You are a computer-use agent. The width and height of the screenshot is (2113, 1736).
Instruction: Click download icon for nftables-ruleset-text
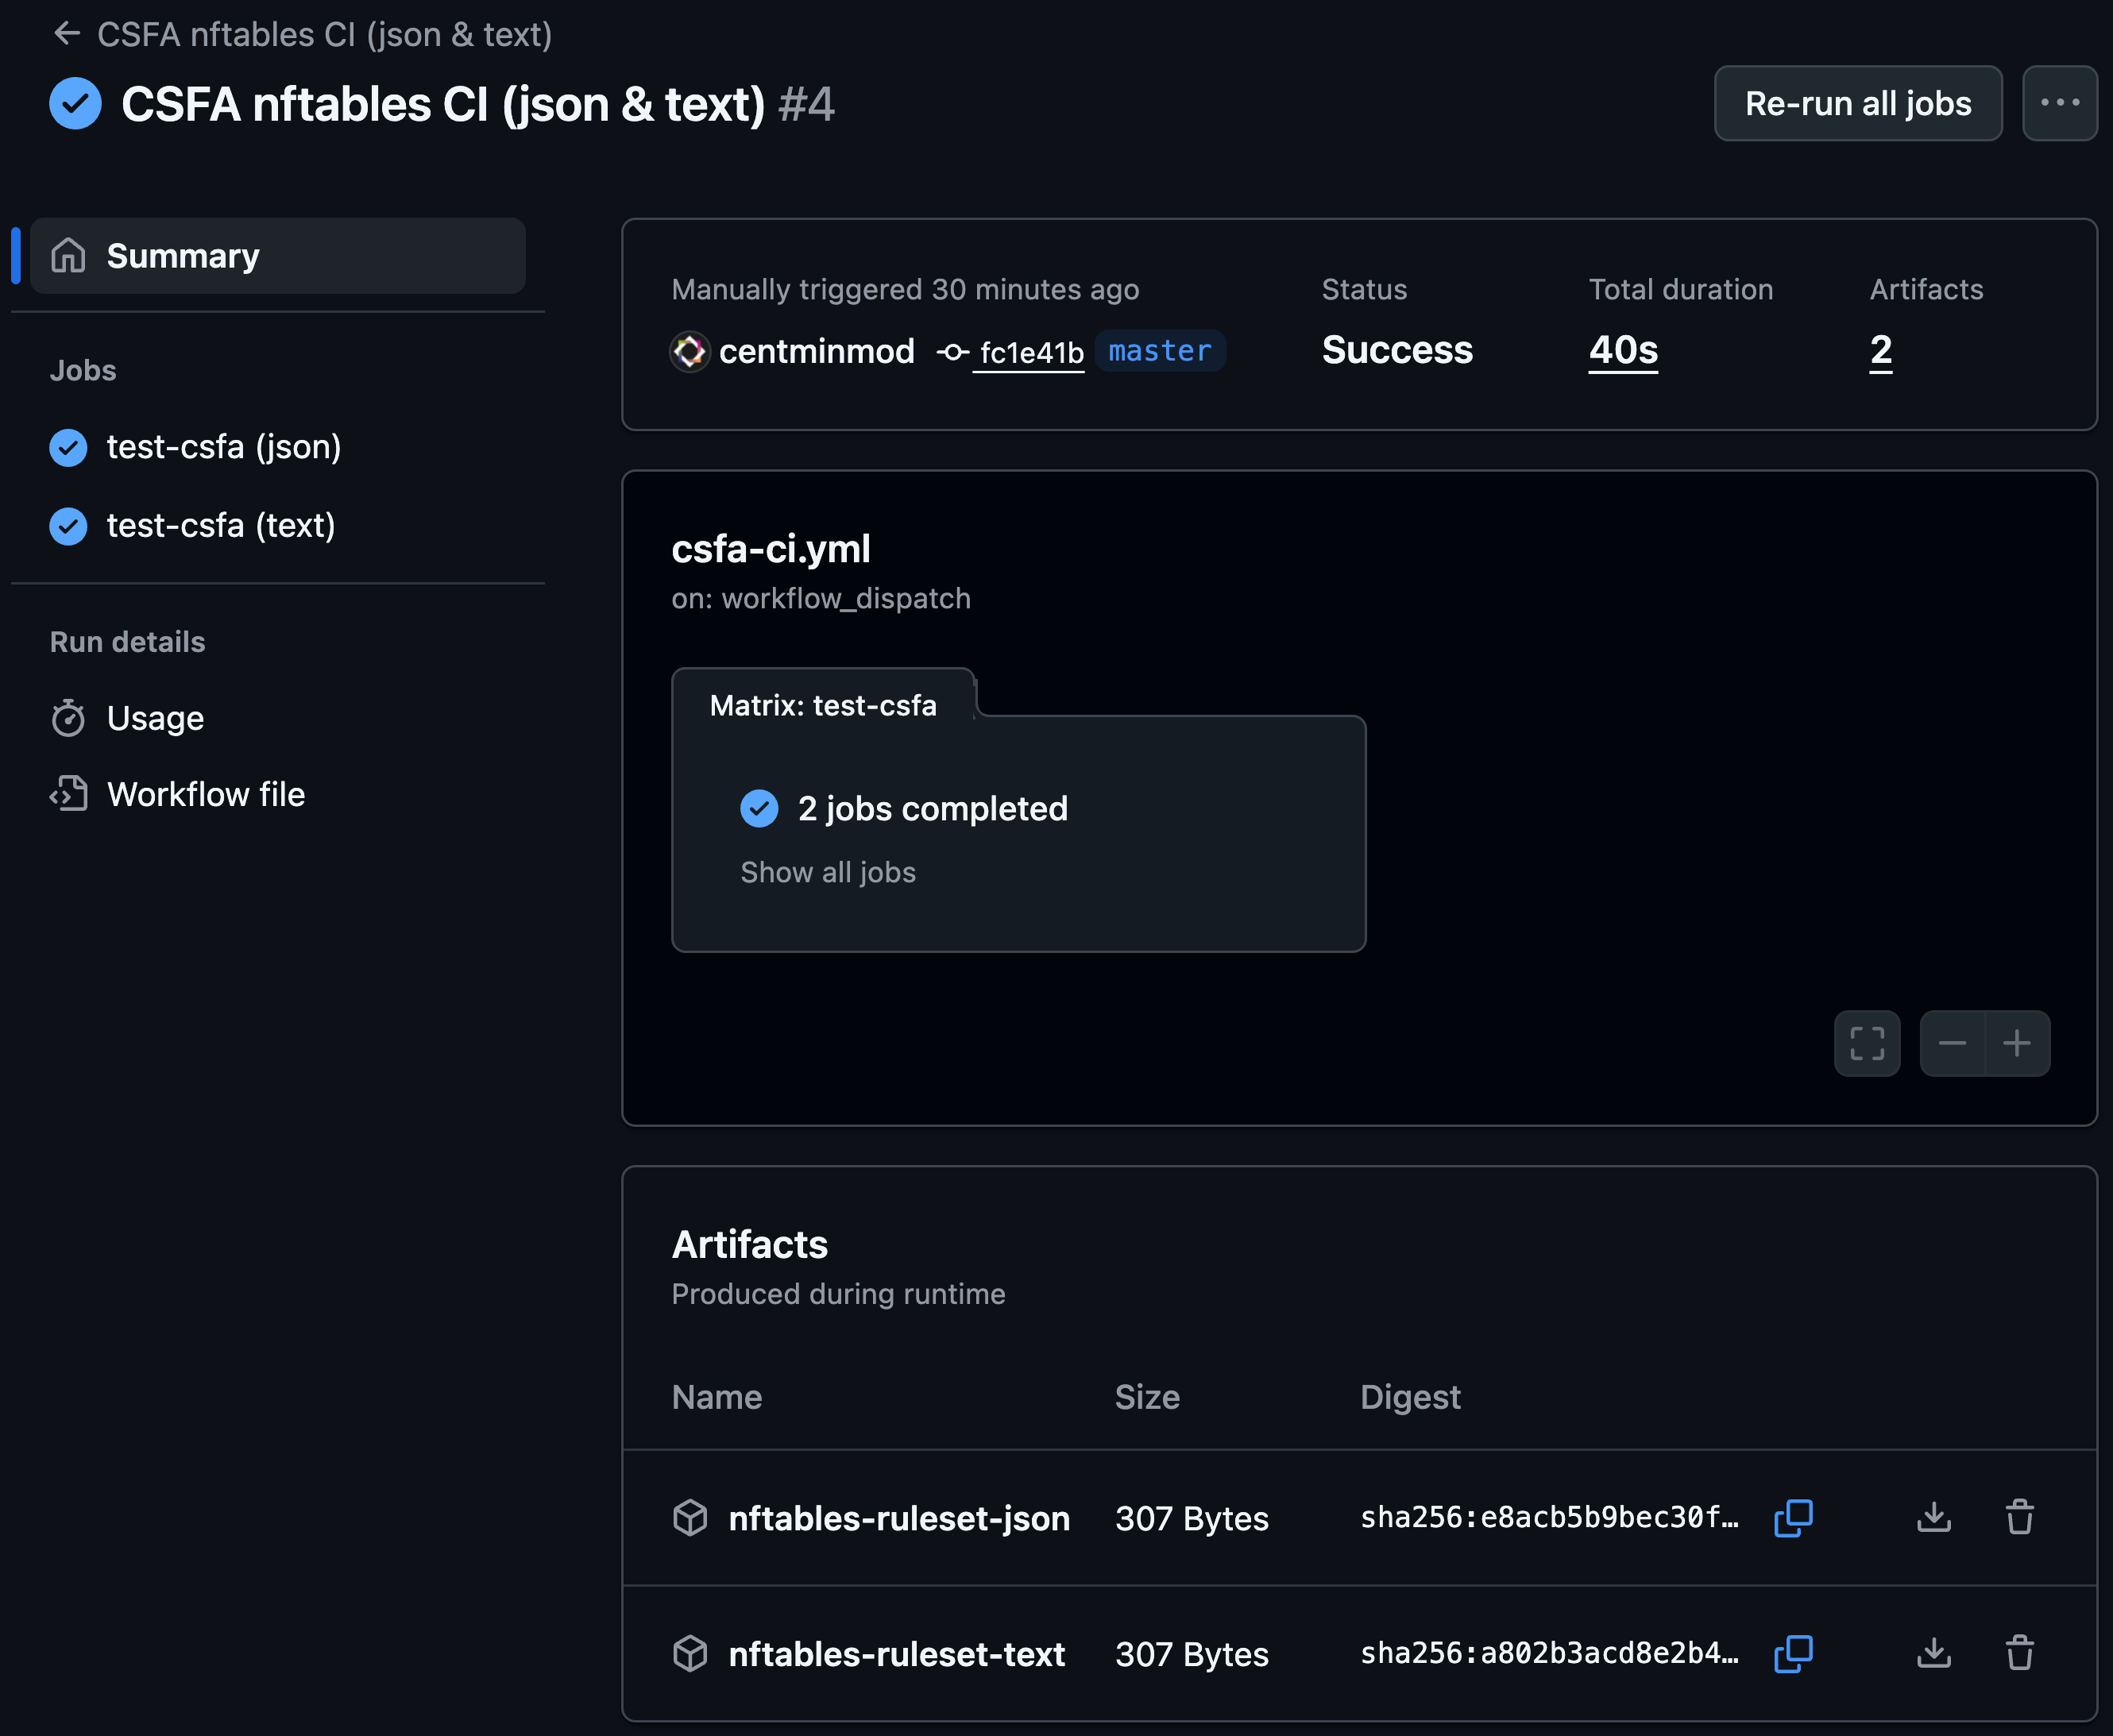1934,1653
